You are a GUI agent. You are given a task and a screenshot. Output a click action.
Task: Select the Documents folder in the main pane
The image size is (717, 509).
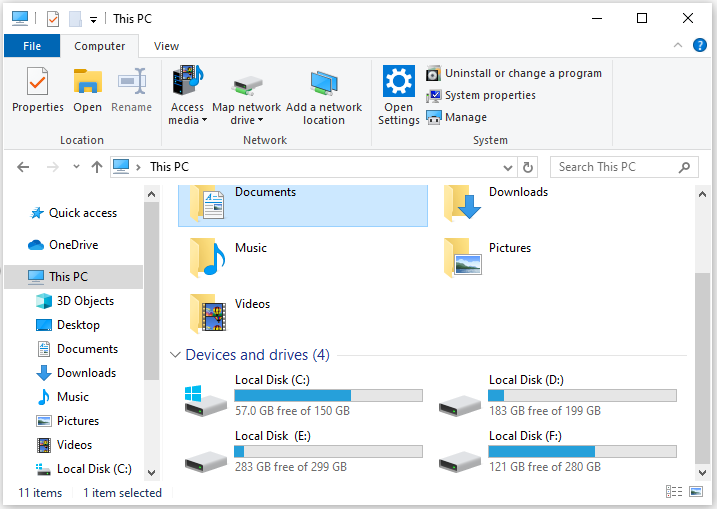coord(303,205)
